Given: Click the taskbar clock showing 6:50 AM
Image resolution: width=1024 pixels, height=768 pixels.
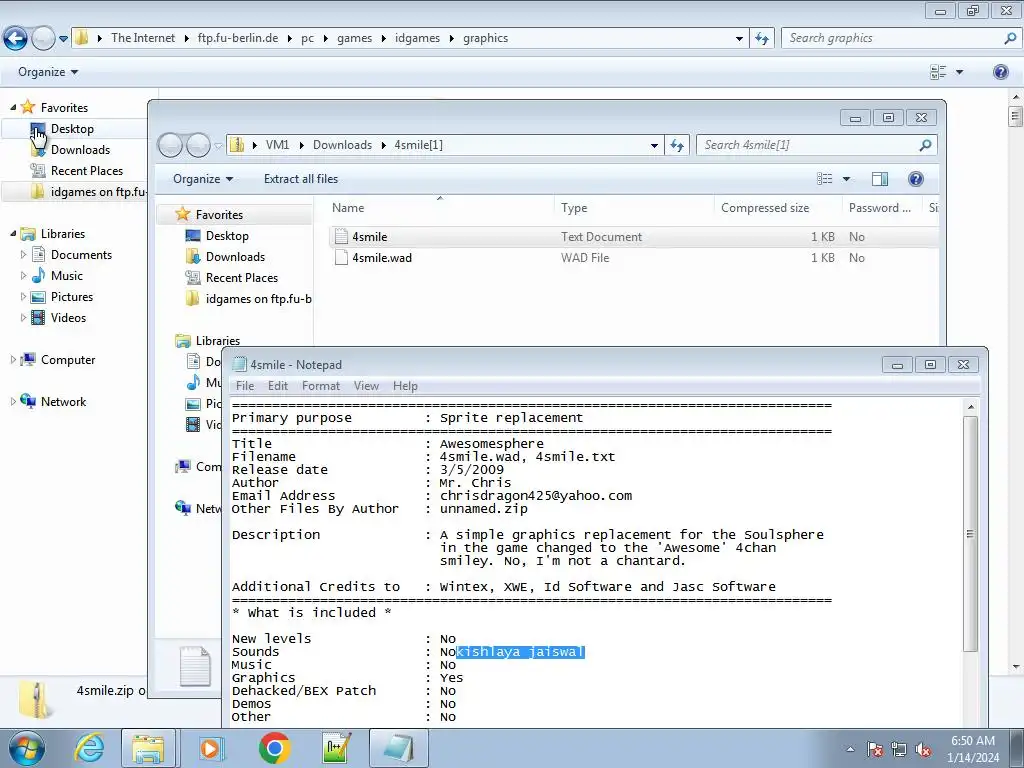Looking at the screenshot, I should tap(973, 749).
